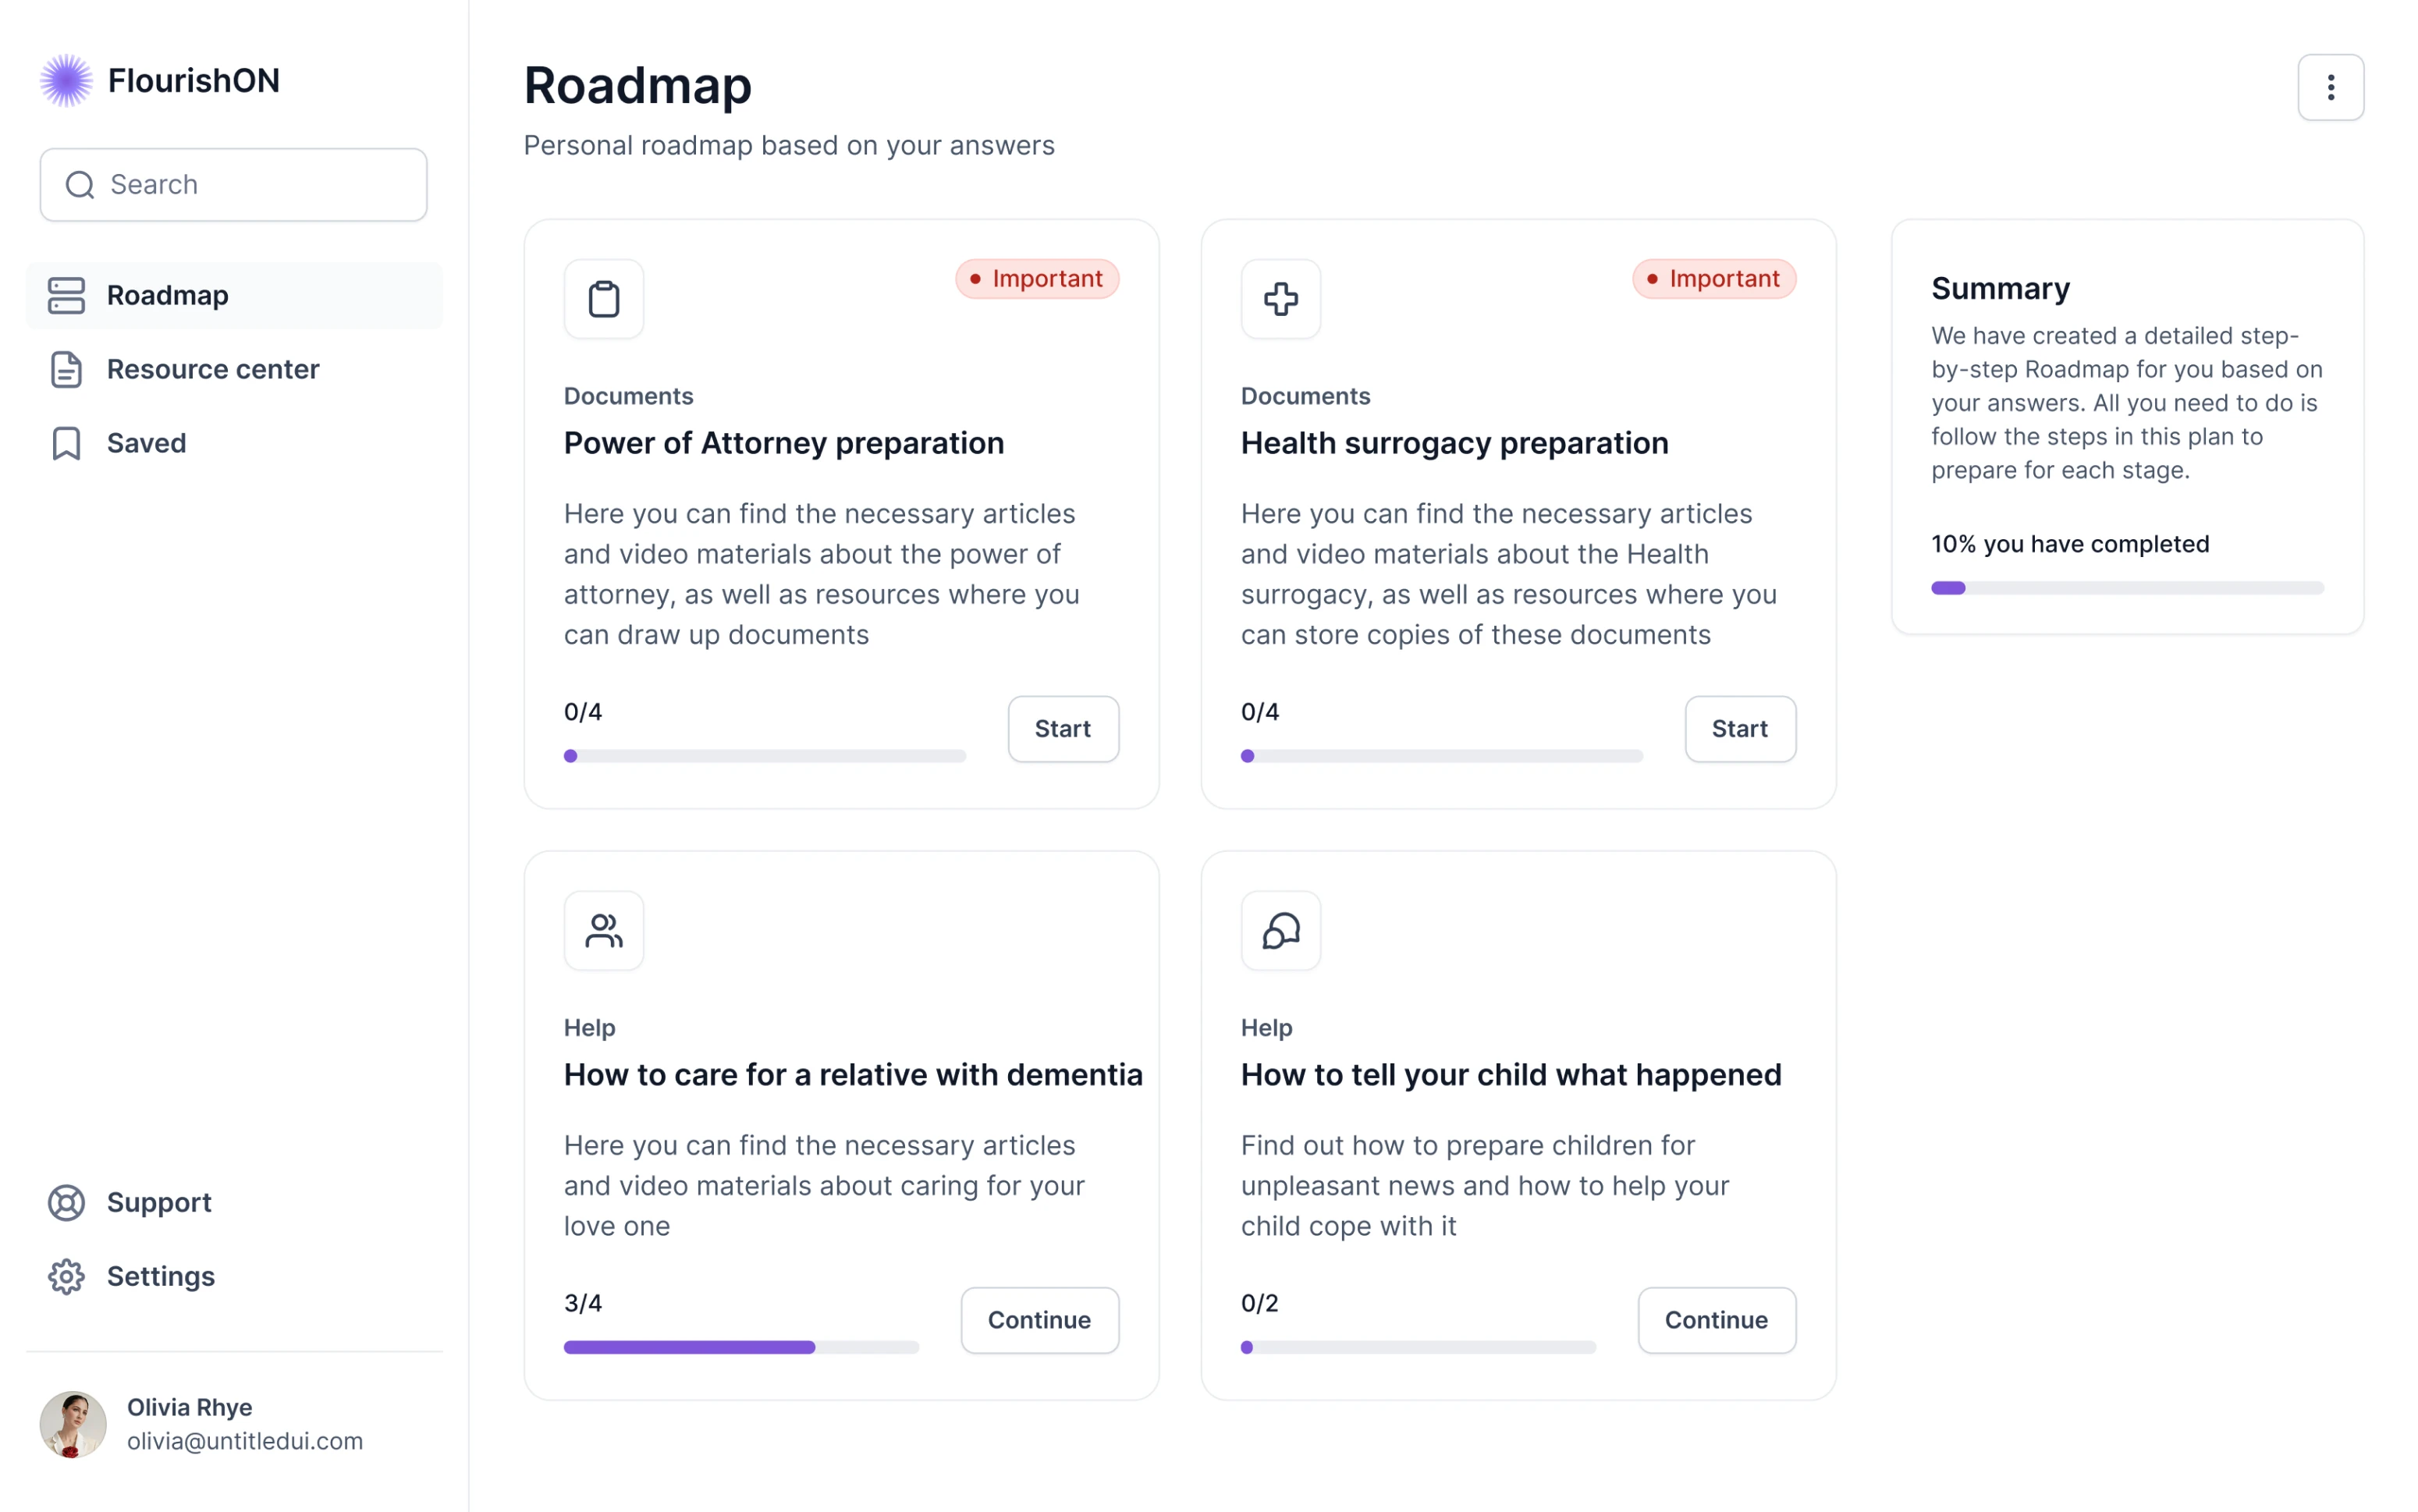Viewport: 2418px width, 1512px height.
Task: Start the Health surrogacy preparation
Action: click(x=1738, y=729)
